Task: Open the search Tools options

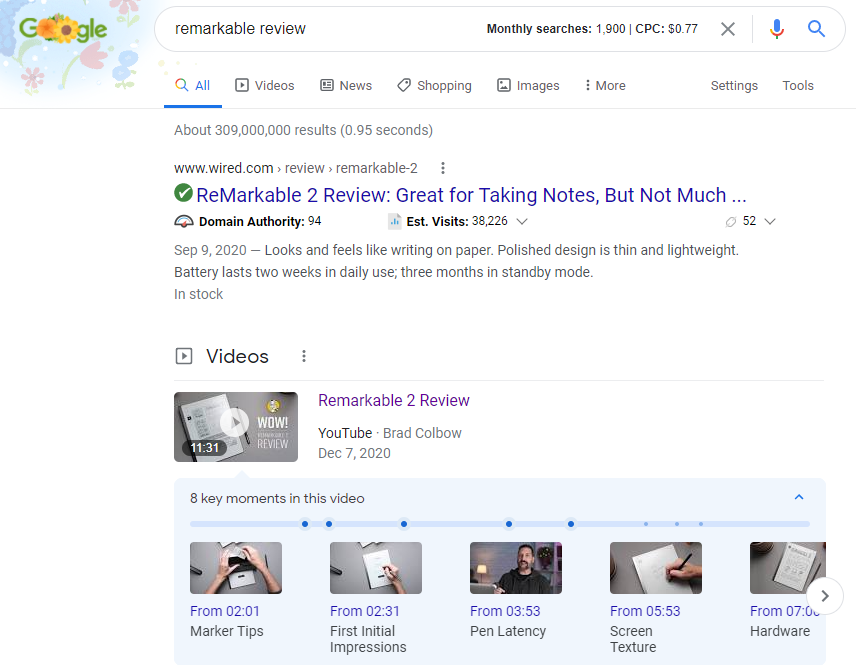Action: click(798, 85)
